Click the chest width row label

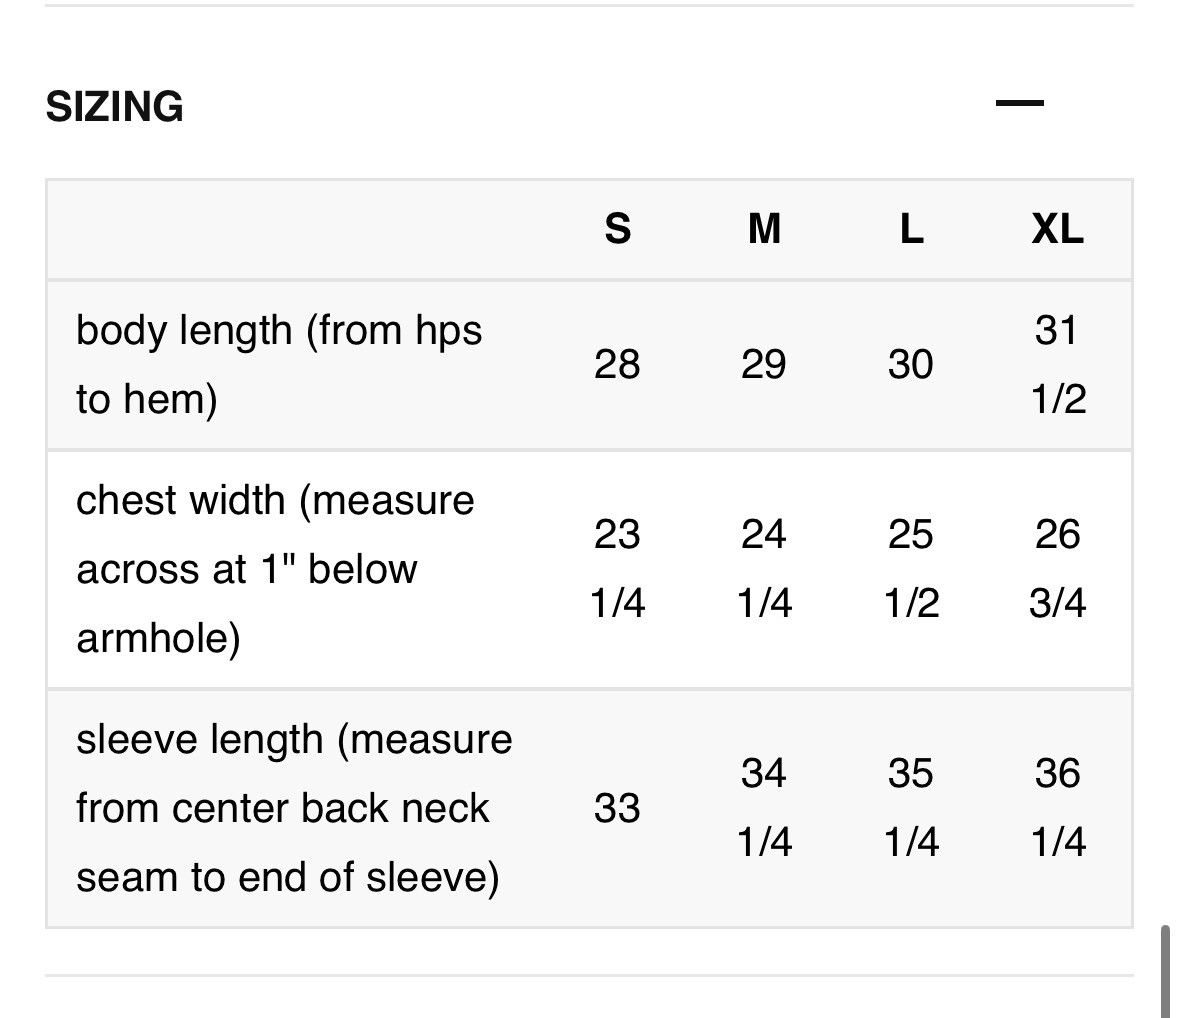275,569
